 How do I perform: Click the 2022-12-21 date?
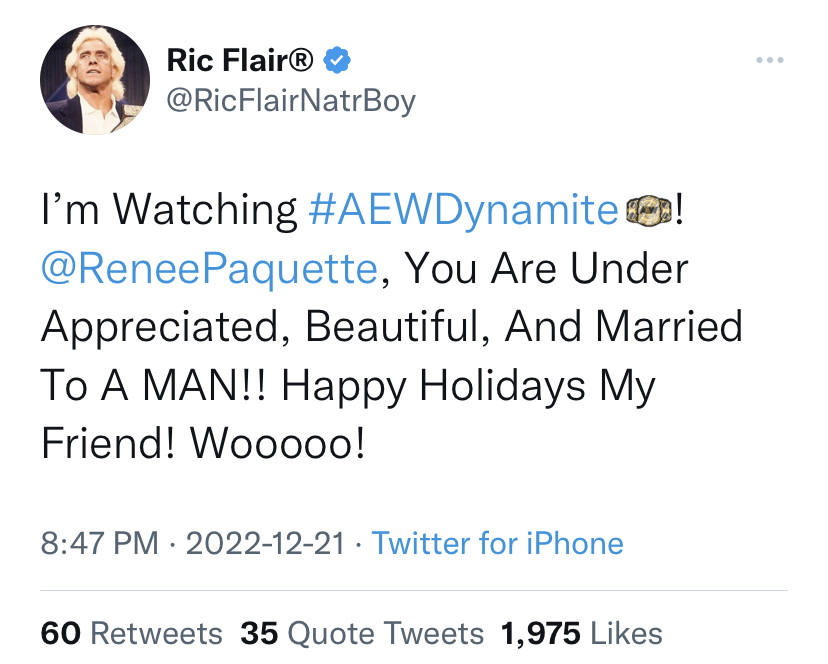tap(266, 543)
